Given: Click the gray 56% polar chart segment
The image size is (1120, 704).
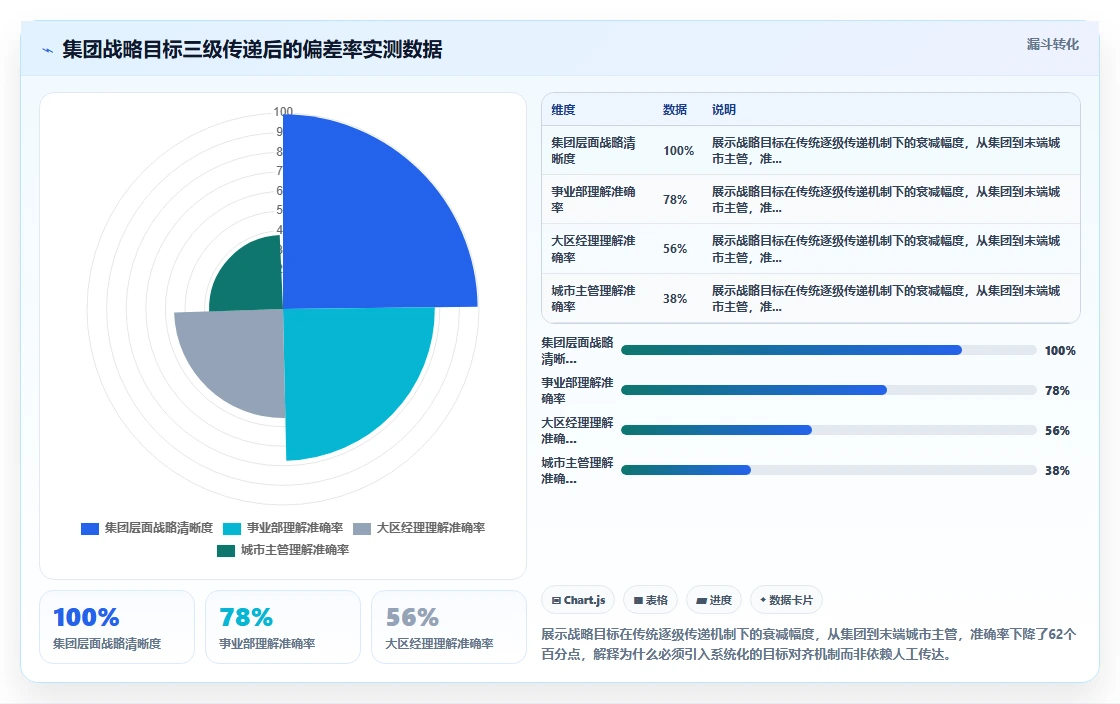Looking at the screenshot, I should 236,357.
